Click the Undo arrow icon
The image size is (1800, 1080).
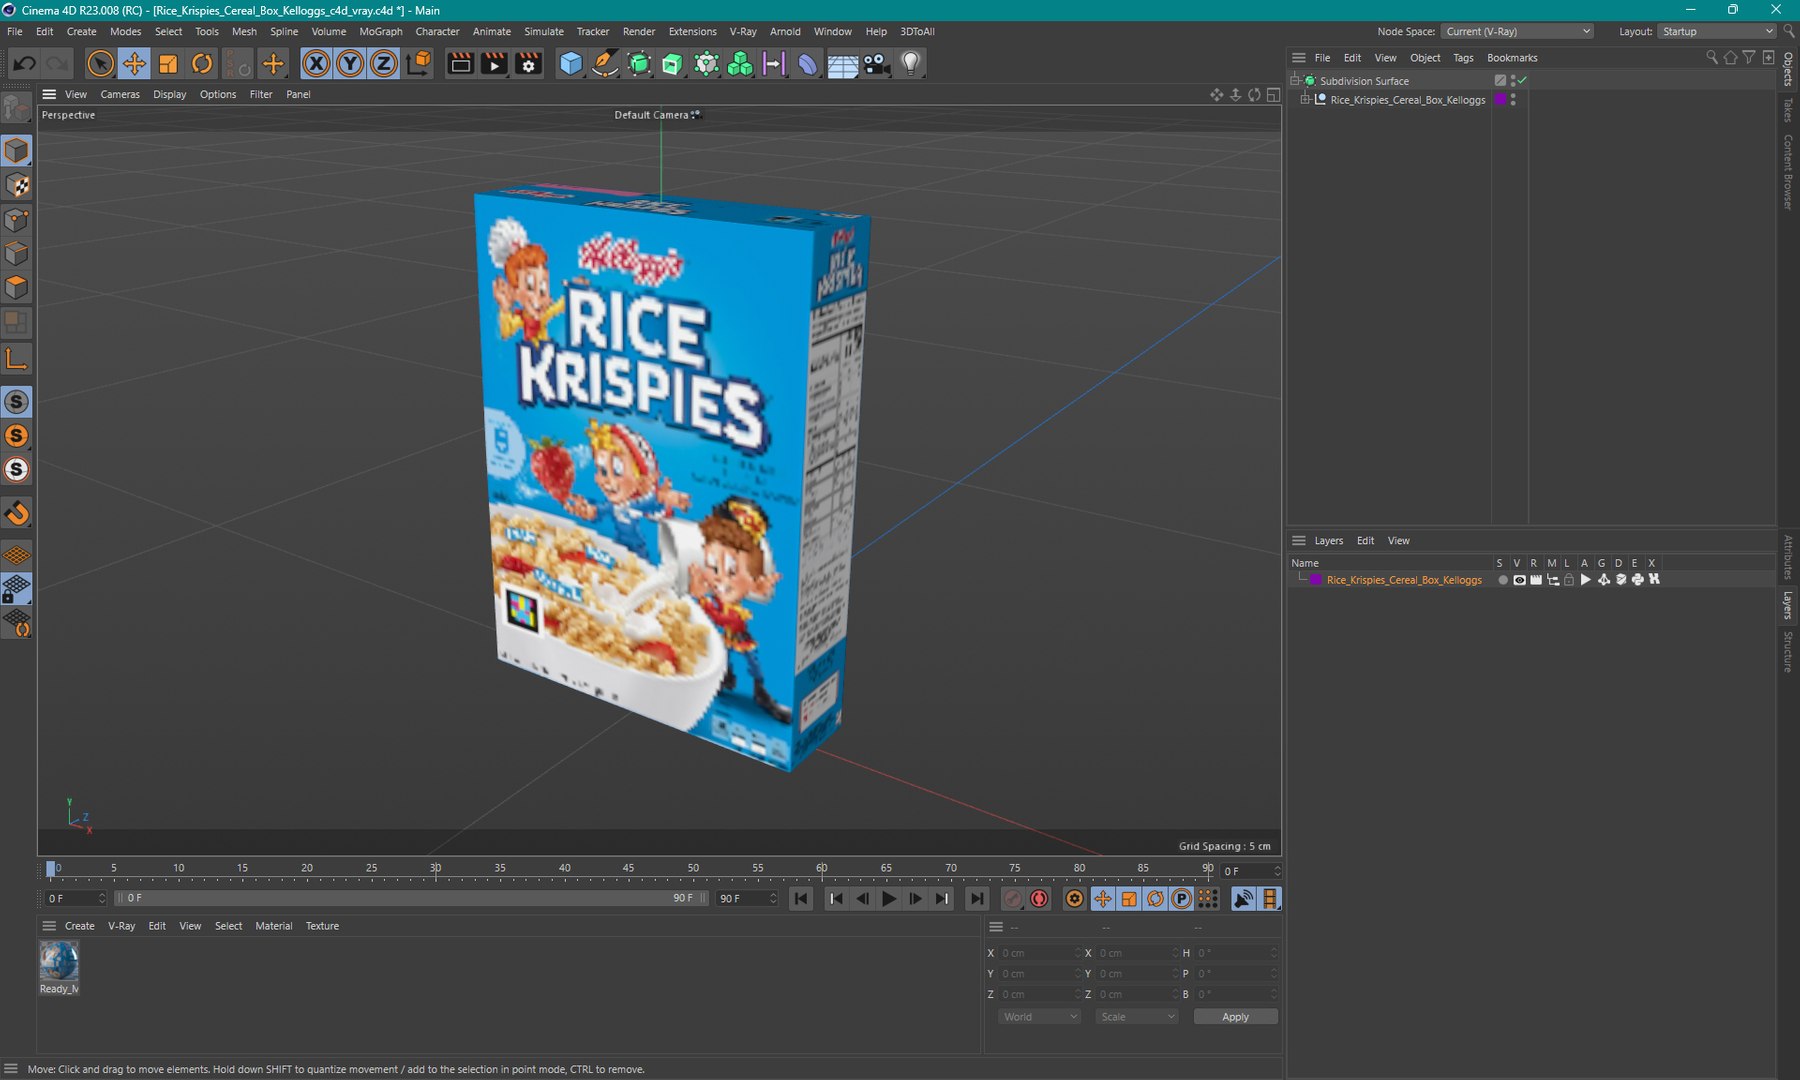24,64
